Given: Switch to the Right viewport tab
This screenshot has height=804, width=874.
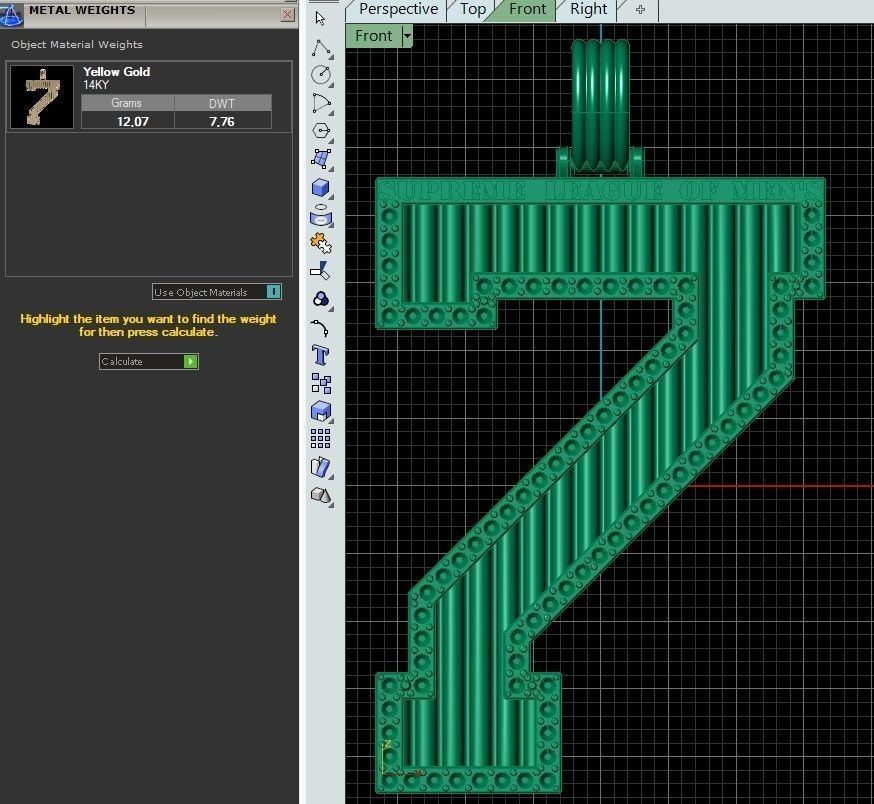Looking at the screenshot, I should click(x=588, y=9).
